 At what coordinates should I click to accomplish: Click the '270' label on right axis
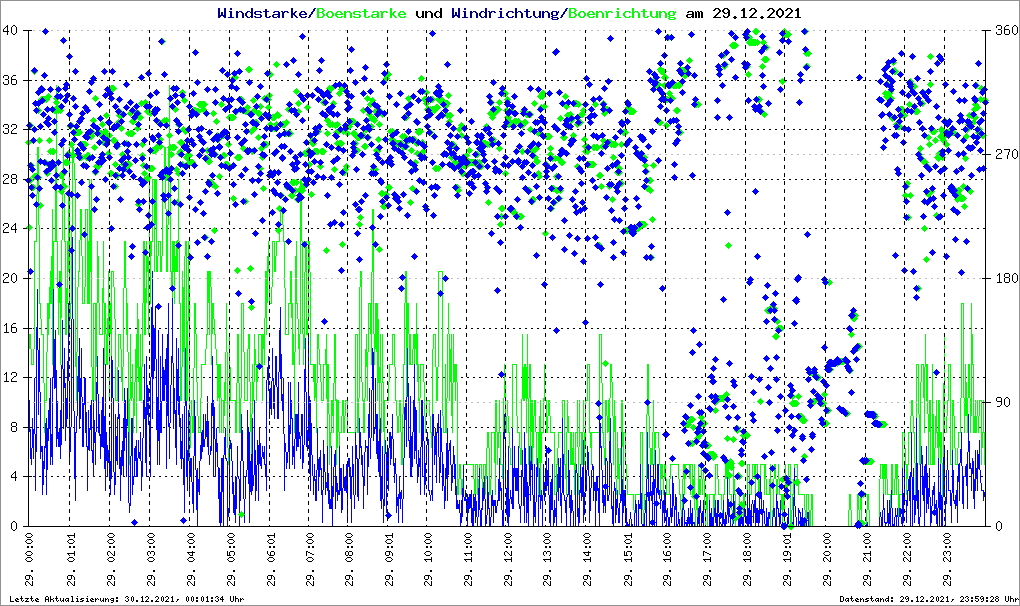(x=1003, y=155)
